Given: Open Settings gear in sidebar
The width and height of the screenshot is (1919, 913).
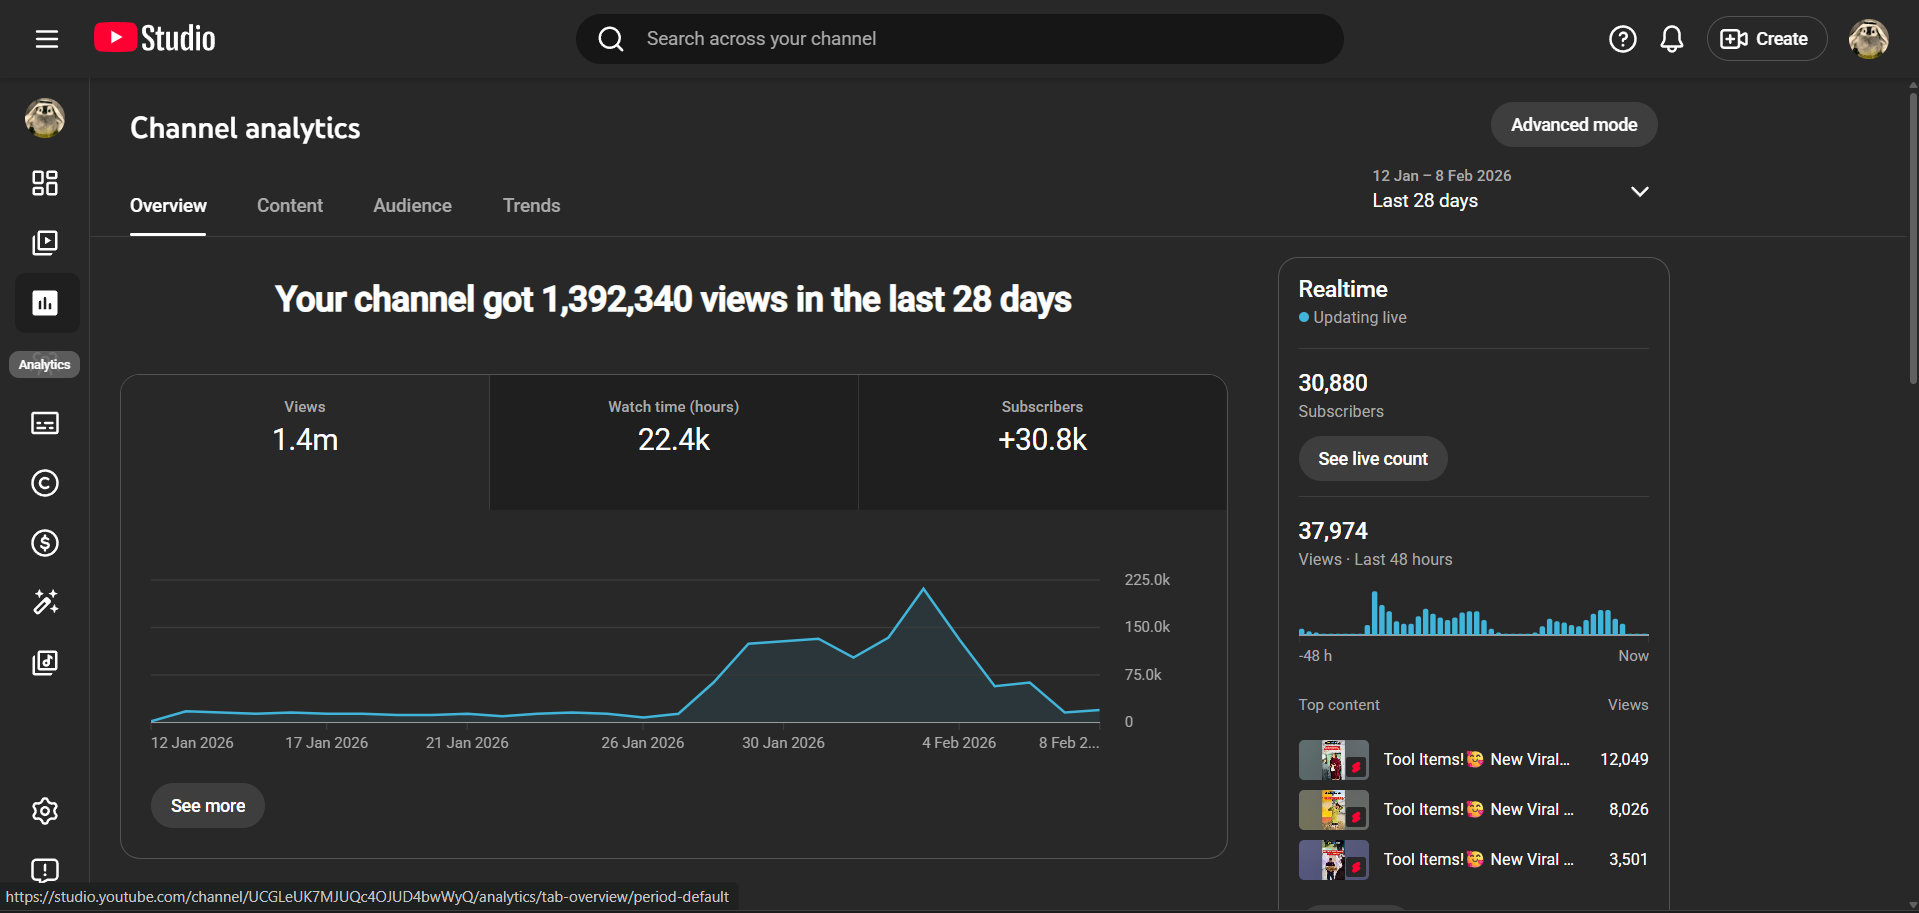Looking at the screenshot, I should click(x=45, y=810).
